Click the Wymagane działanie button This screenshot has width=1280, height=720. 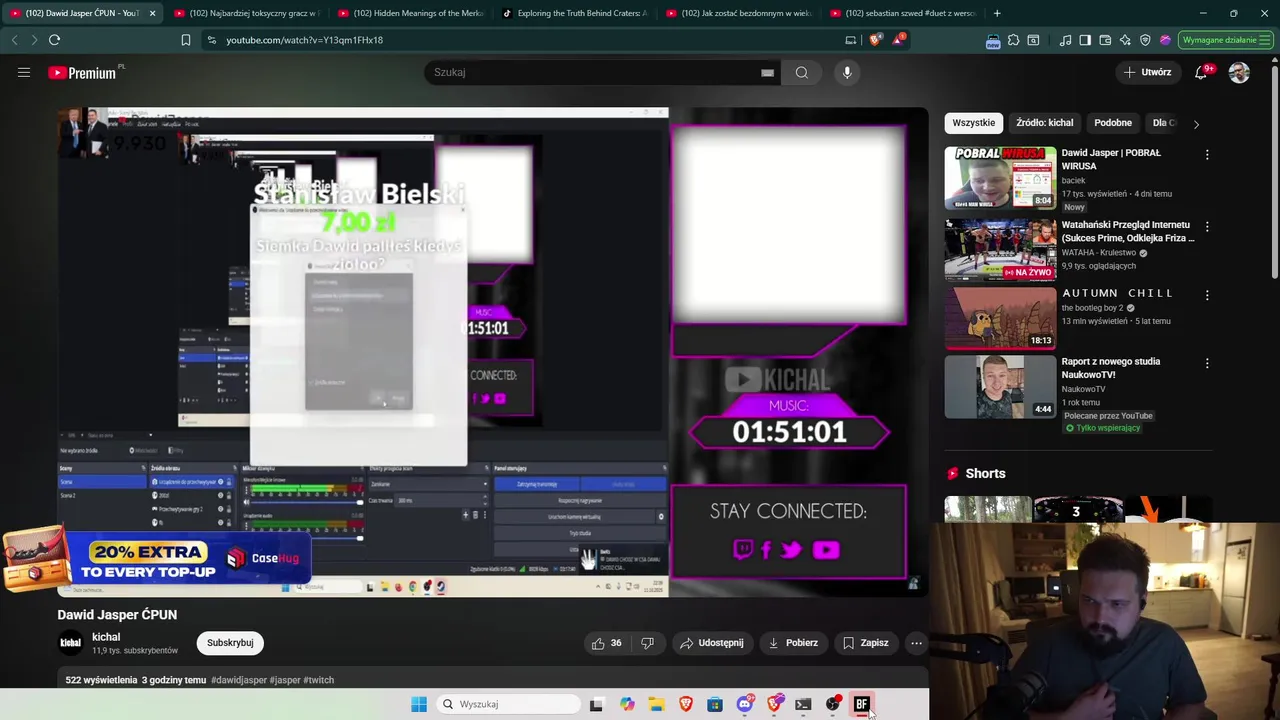pyautogui.click(x=1226, y=40)
